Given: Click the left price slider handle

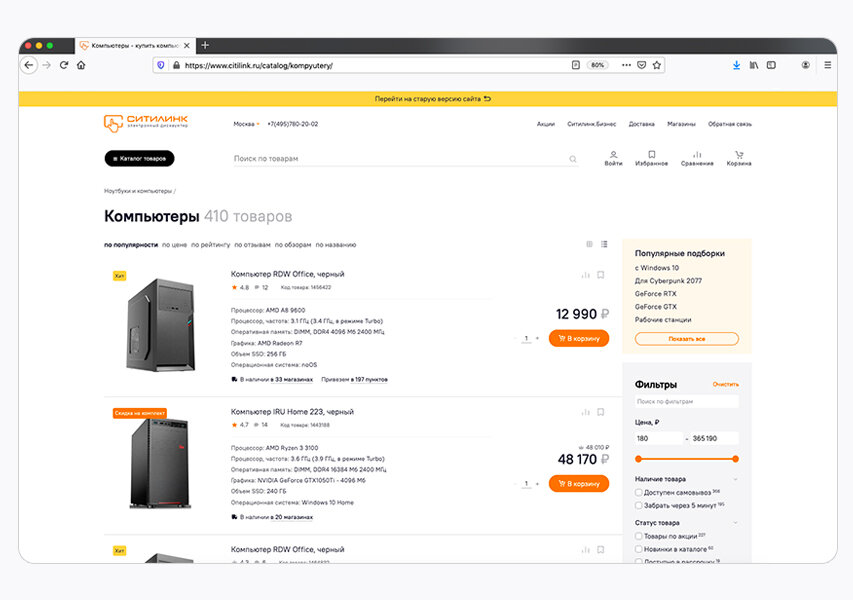Looking at the screenshot, I should (639, 459).
